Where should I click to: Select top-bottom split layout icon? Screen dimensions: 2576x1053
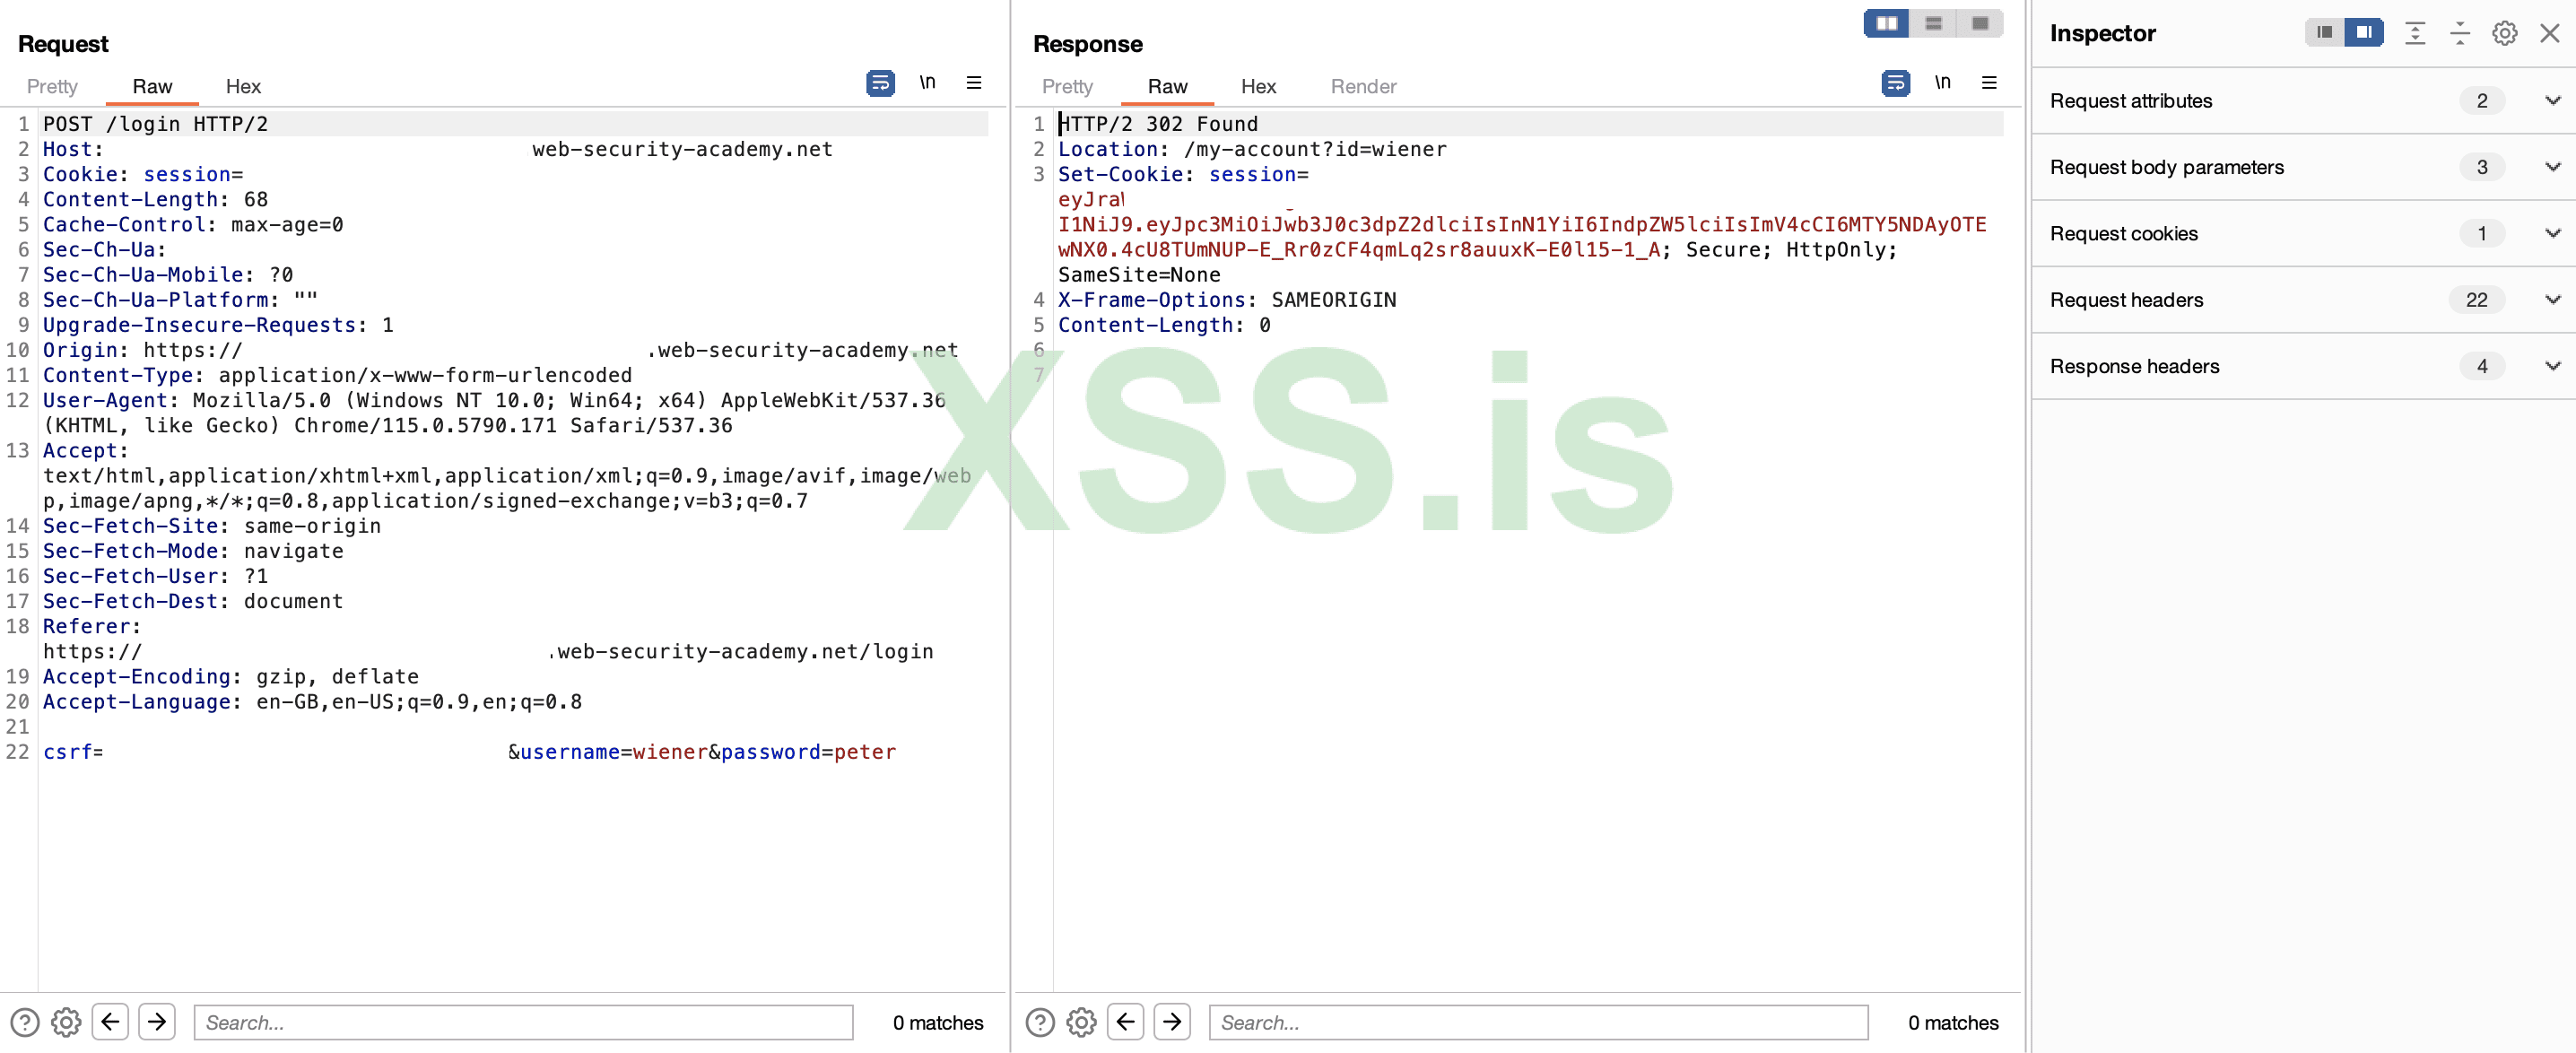click(x=1933, y=23)
